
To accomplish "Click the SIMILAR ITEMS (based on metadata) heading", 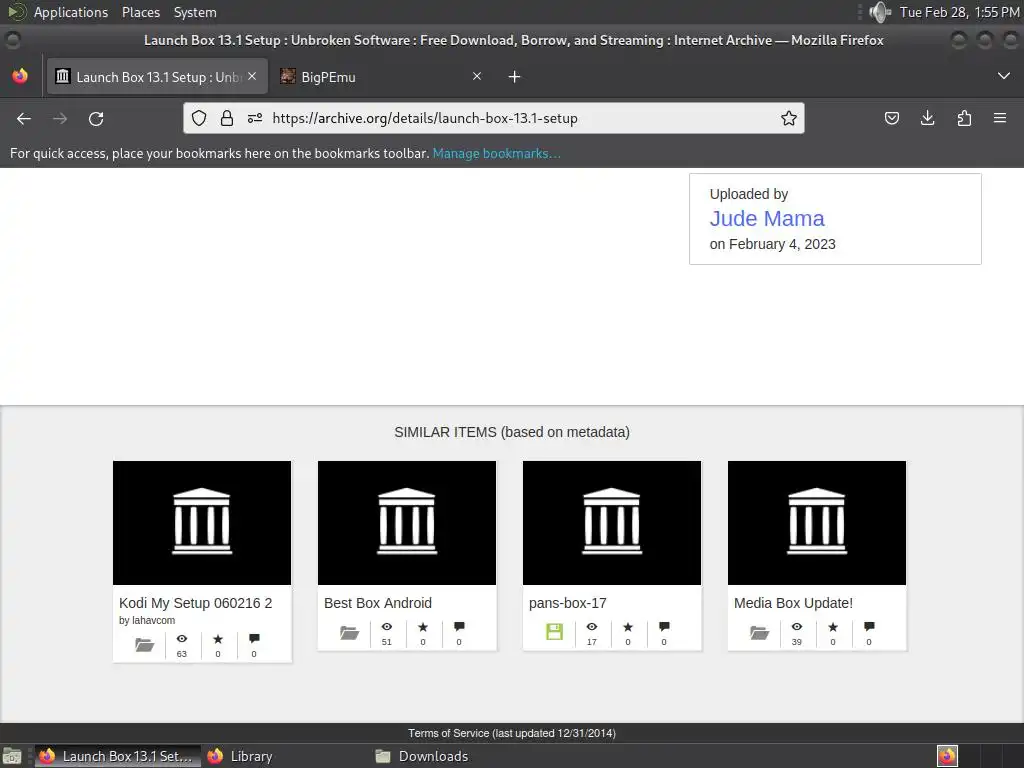I will (x=512, y=432).
